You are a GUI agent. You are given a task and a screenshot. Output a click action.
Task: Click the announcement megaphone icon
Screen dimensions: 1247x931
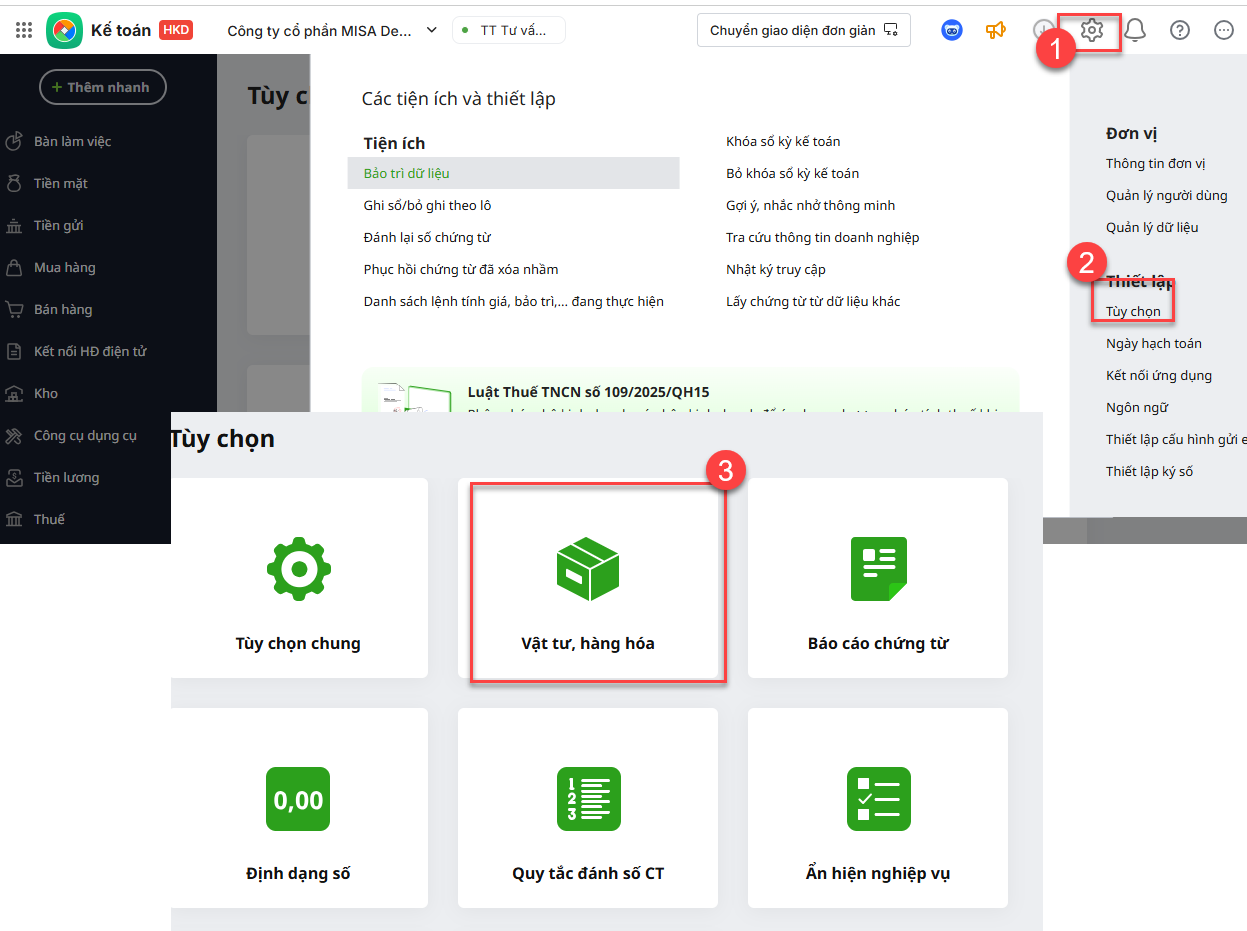tap(995, 31)
